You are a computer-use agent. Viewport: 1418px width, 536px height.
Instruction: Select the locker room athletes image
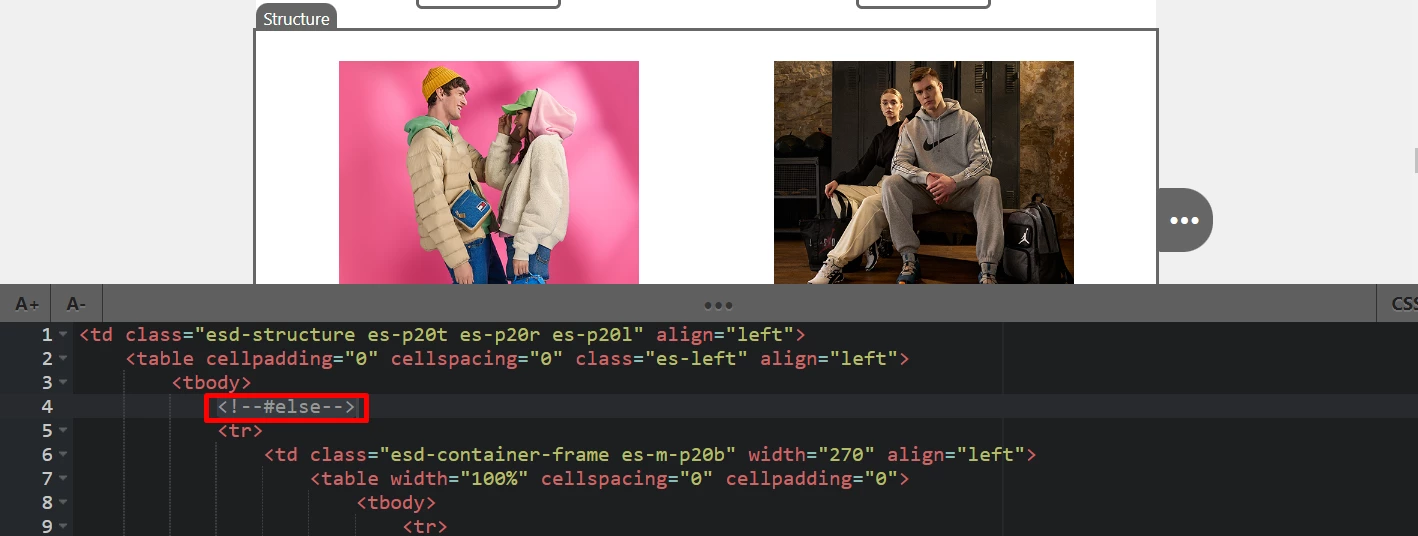point(924,172)
